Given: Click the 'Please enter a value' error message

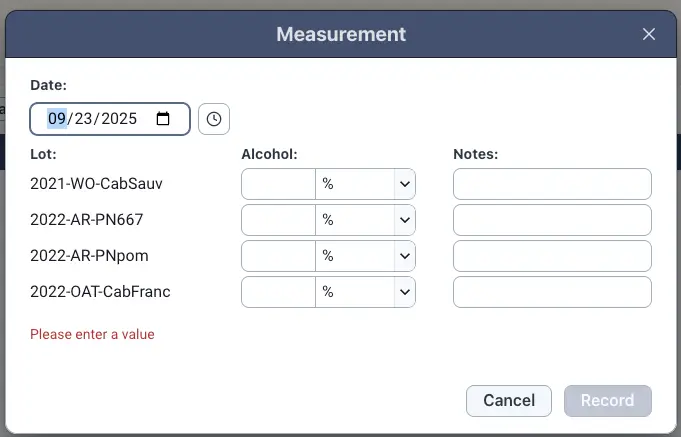Looking at the screenshot, I should click(92, 334).
